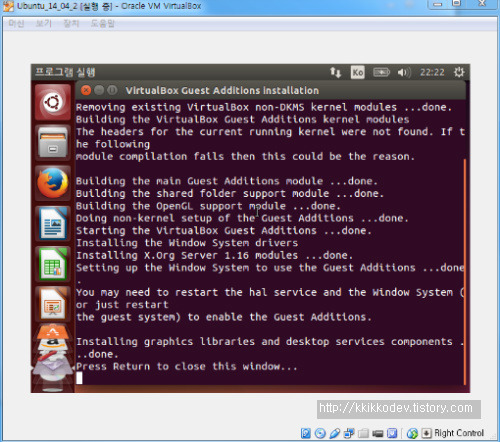
Task: Open the 장치 (Devices) menu
Action: [x=71, y=23]
